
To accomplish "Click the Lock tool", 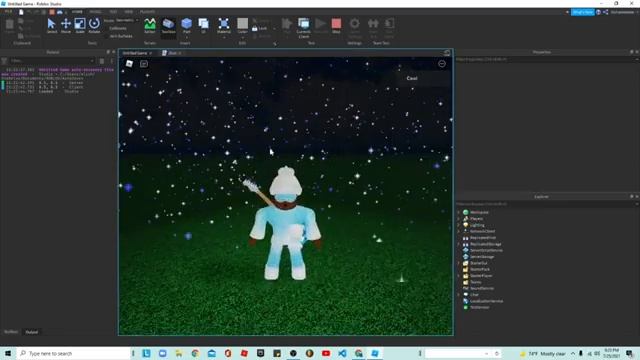I will pyautogui.click(x=260, y=29).
